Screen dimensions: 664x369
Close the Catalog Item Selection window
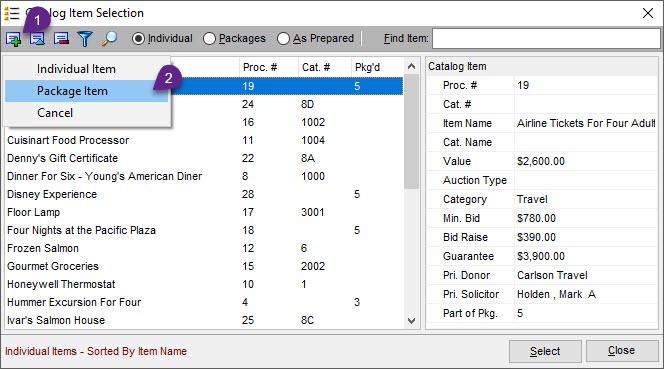tap(647, 13)
